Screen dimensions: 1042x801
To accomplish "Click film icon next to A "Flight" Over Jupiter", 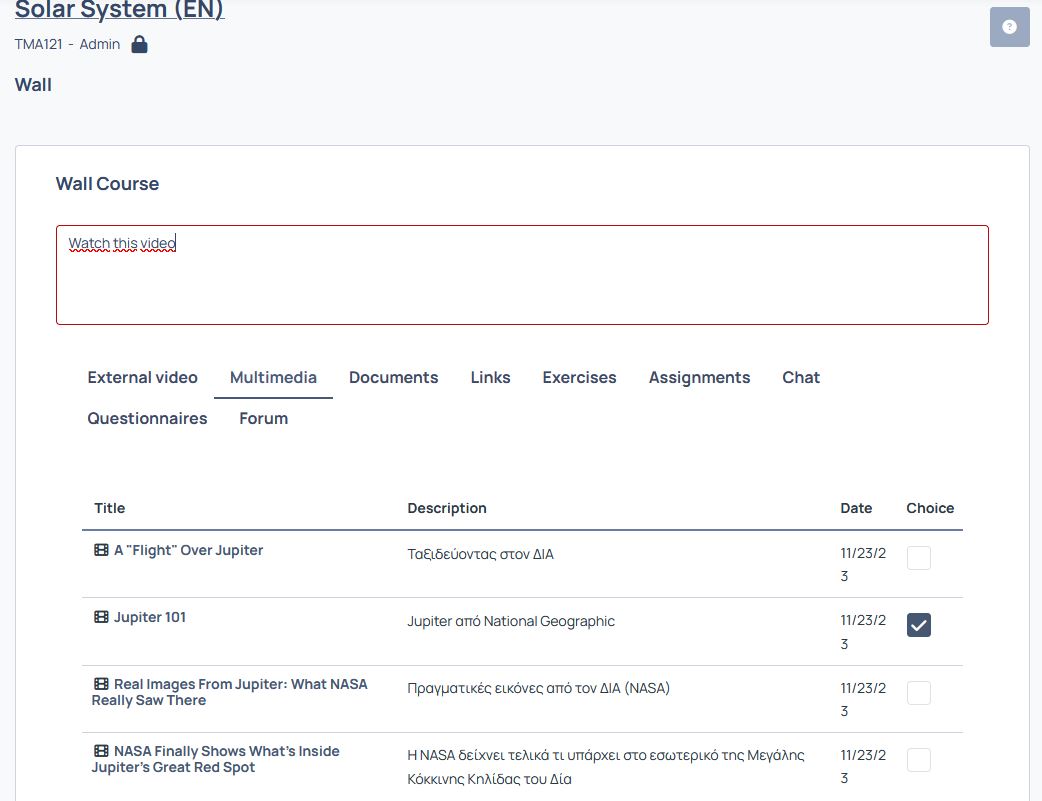I will (x=101, y=550).
